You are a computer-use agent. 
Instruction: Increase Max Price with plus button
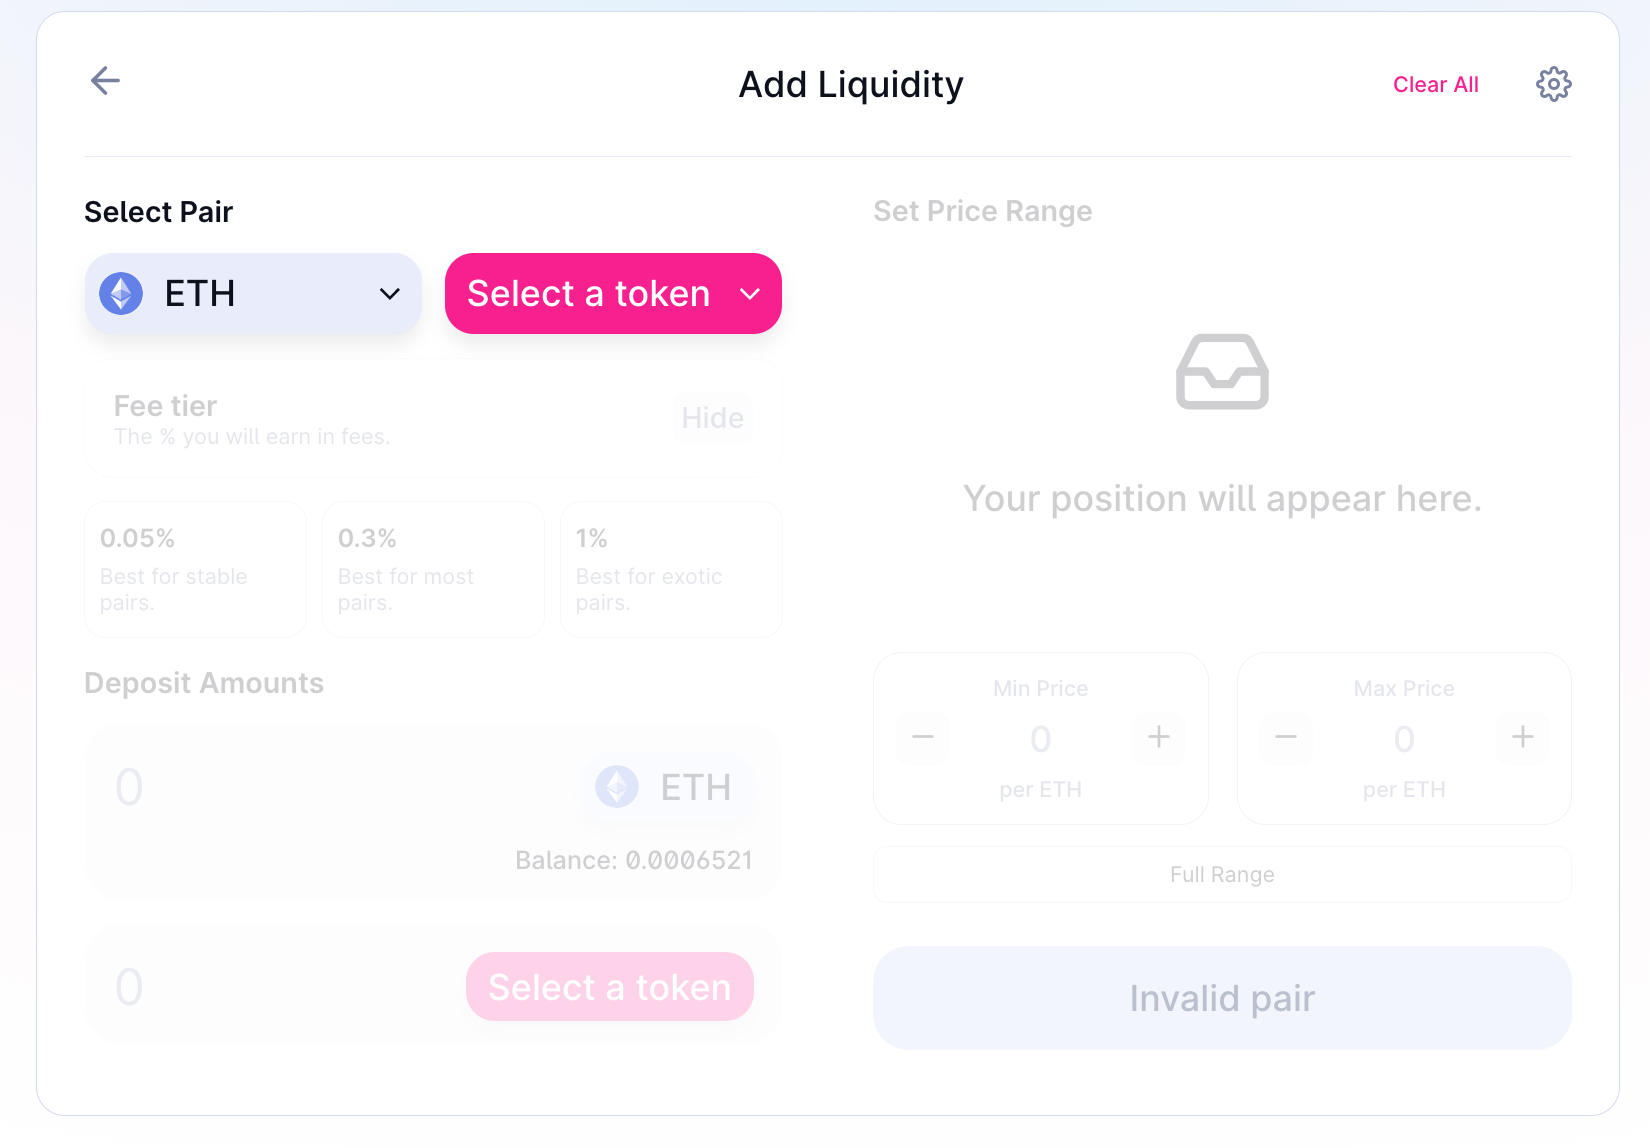[x=1522, y=738]
